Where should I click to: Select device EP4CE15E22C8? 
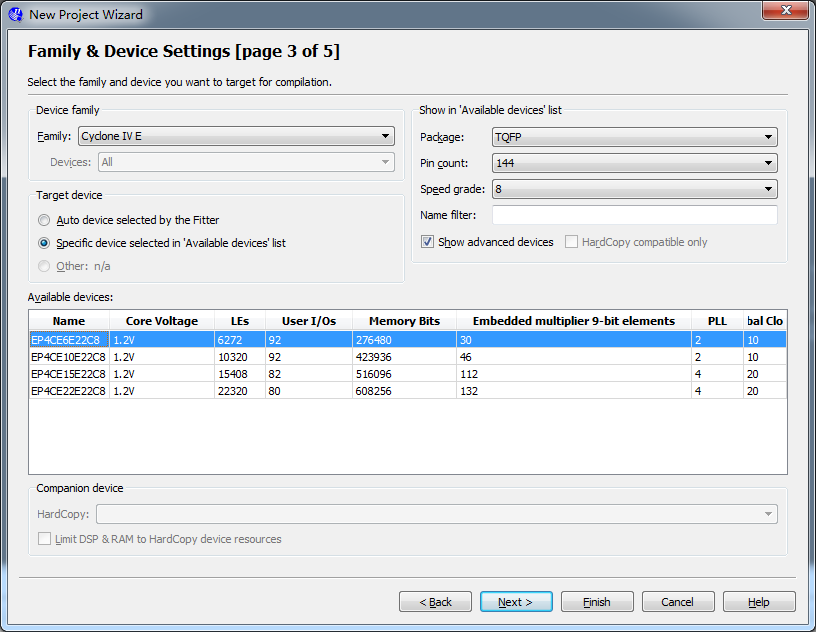69,374
